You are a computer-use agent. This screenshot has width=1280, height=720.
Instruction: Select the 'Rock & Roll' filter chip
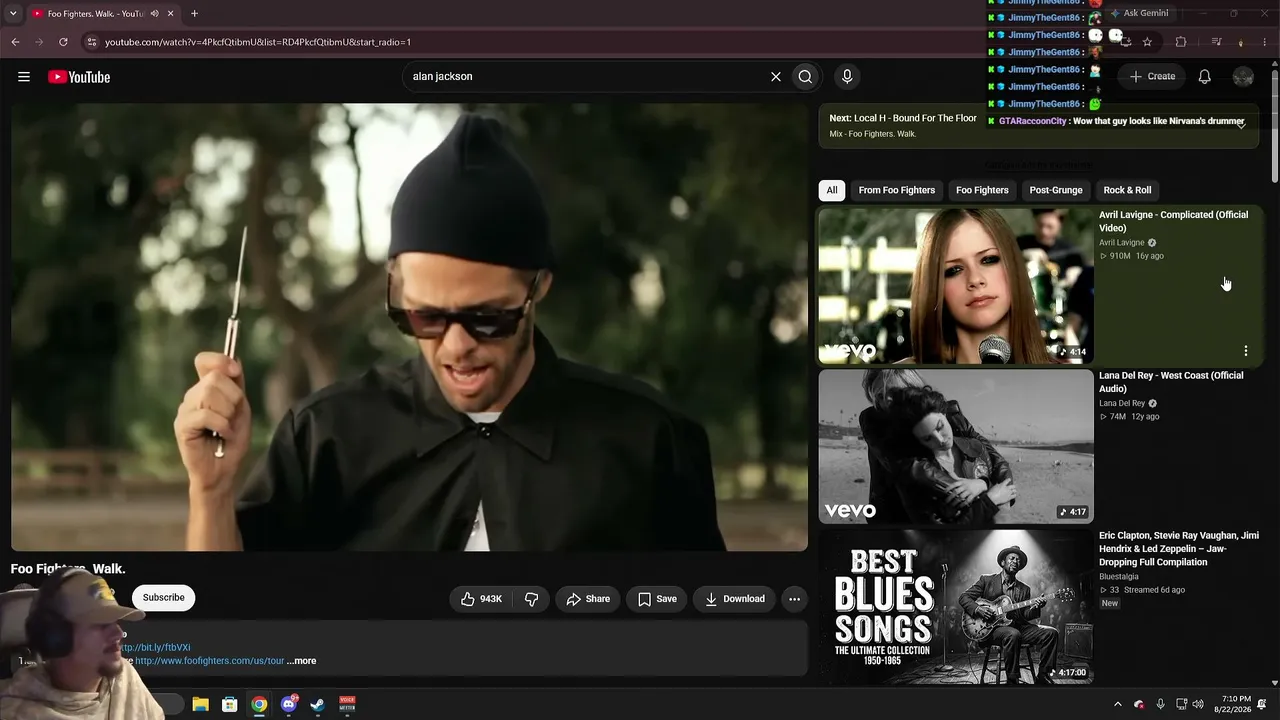pos(1127,190)
